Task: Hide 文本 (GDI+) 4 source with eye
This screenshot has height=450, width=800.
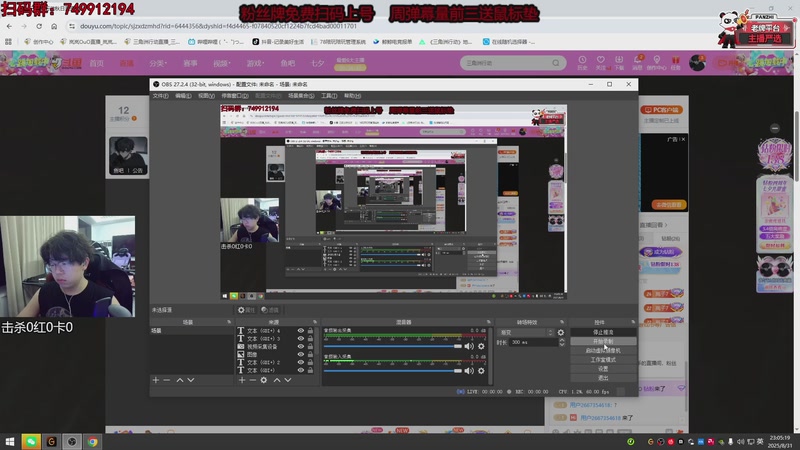Action: [301, 331]
